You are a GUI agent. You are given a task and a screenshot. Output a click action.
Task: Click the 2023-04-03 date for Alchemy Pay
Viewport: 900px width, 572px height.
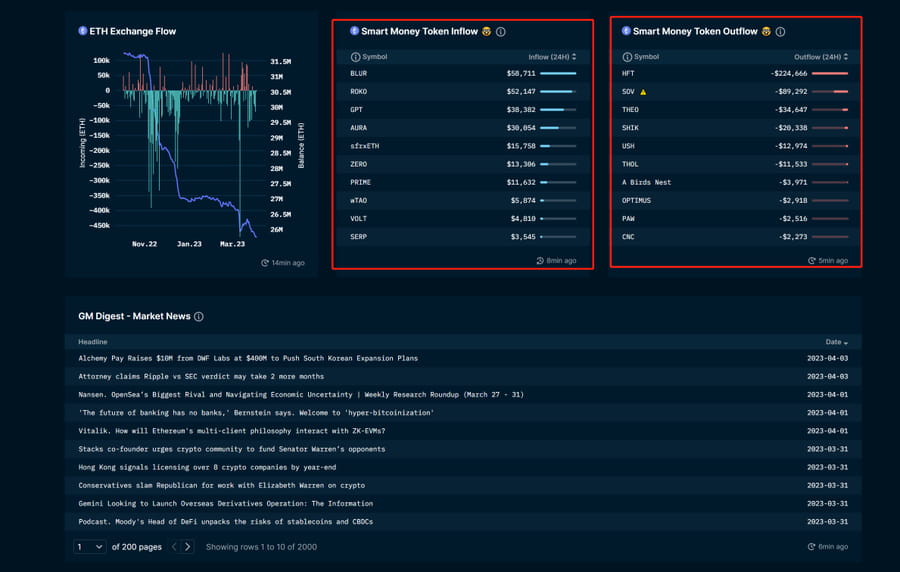(827, 358)
